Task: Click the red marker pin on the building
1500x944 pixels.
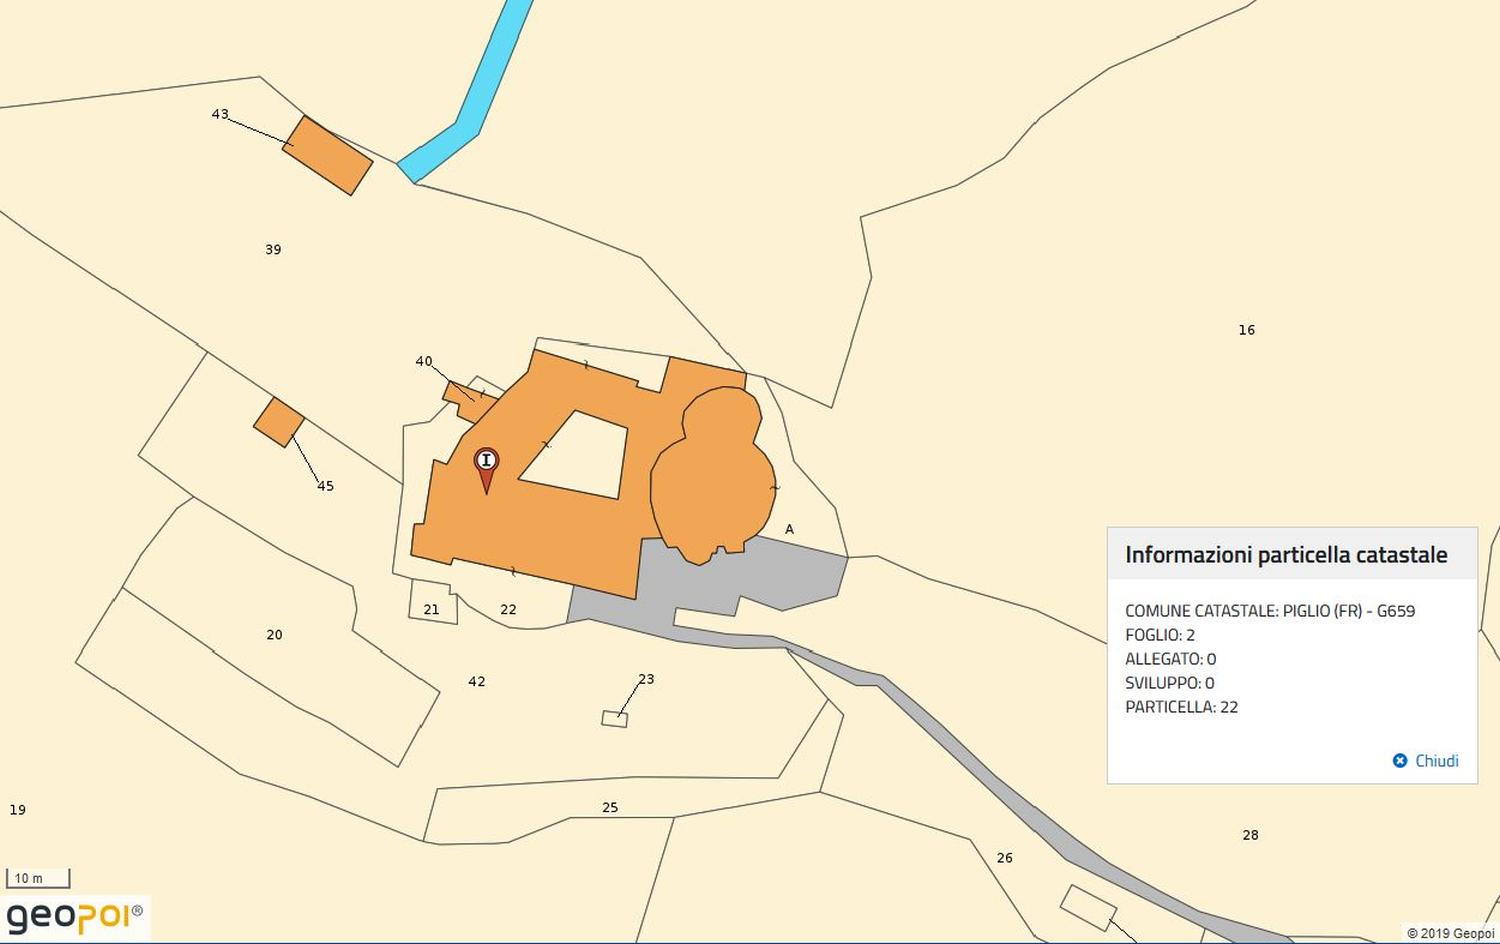Action: click(x=486, y=465)
